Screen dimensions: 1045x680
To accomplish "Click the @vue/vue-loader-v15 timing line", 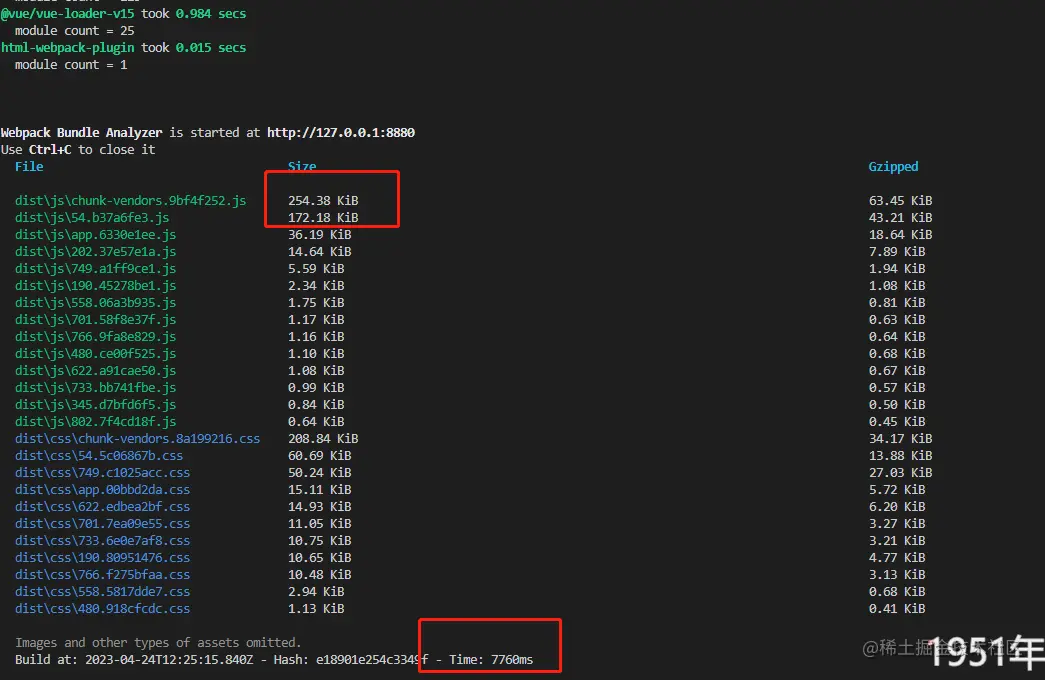I will pos(124,14).
